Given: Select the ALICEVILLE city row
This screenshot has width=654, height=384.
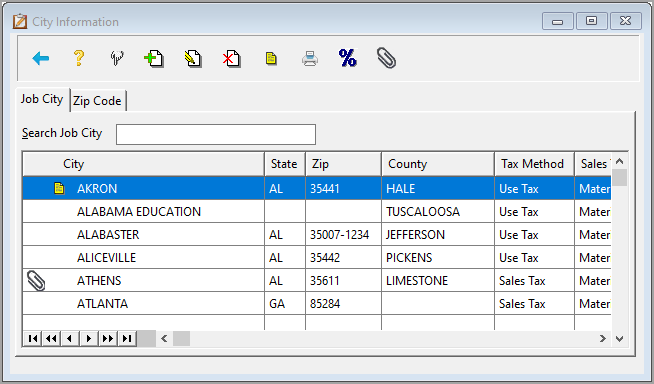Looking at the screenshot, I should point(317,258).
